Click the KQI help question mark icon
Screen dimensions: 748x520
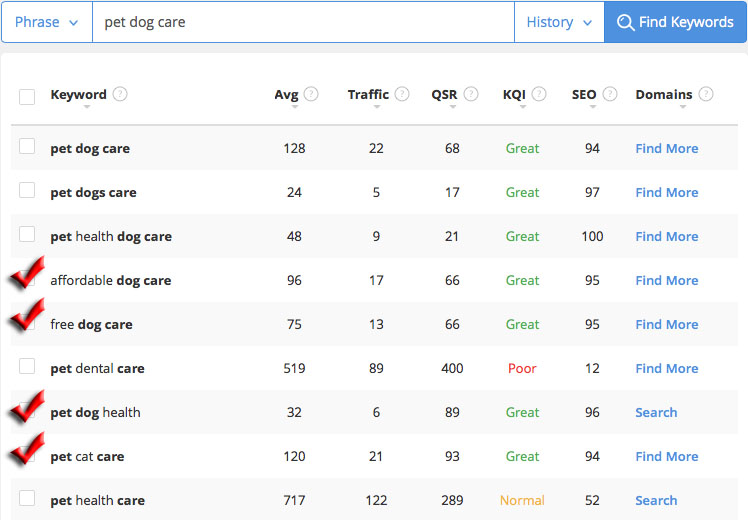(539, 94)
